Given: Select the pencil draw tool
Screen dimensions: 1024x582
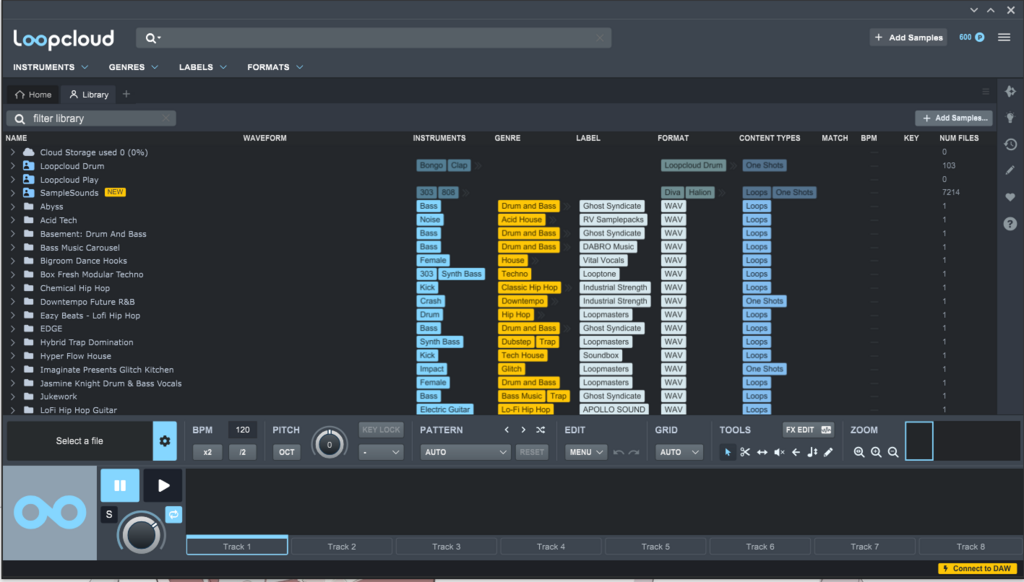Looking at the screenshot, I should point(828,452).
